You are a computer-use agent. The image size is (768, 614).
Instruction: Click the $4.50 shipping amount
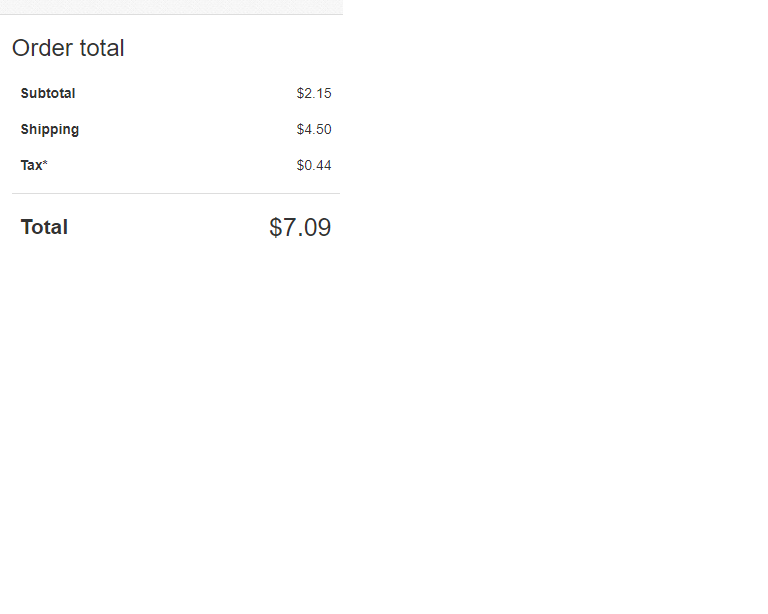coord(314,130)
